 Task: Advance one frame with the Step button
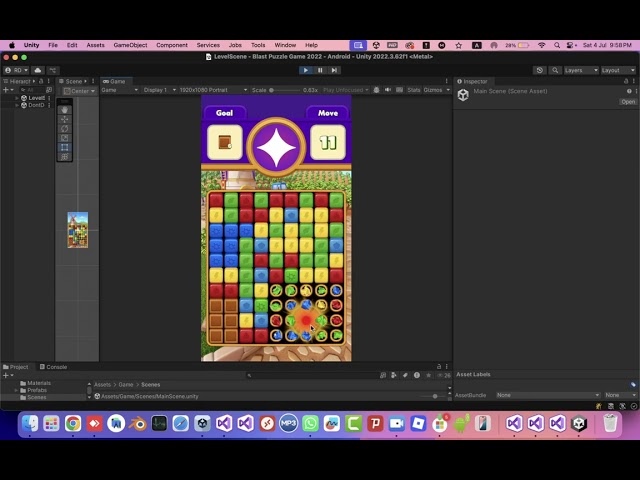[334, 70]
